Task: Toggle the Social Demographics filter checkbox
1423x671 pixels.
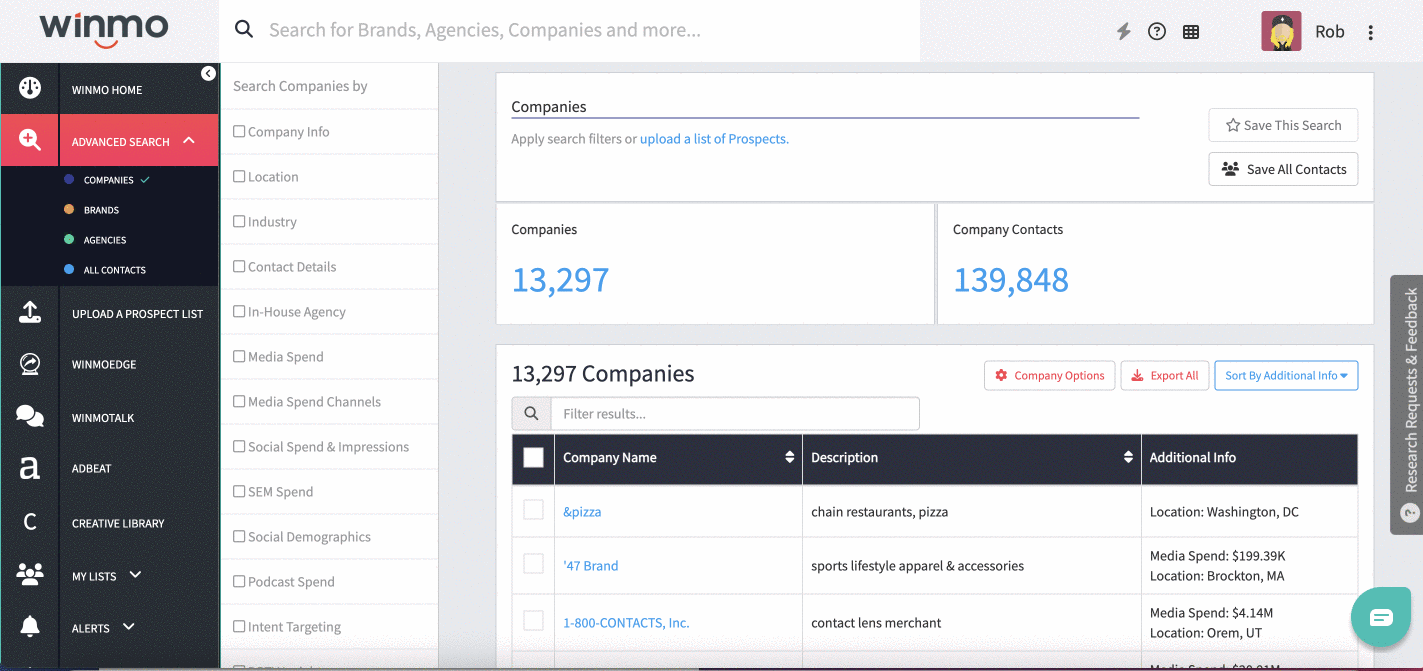Action: [239, 536]
